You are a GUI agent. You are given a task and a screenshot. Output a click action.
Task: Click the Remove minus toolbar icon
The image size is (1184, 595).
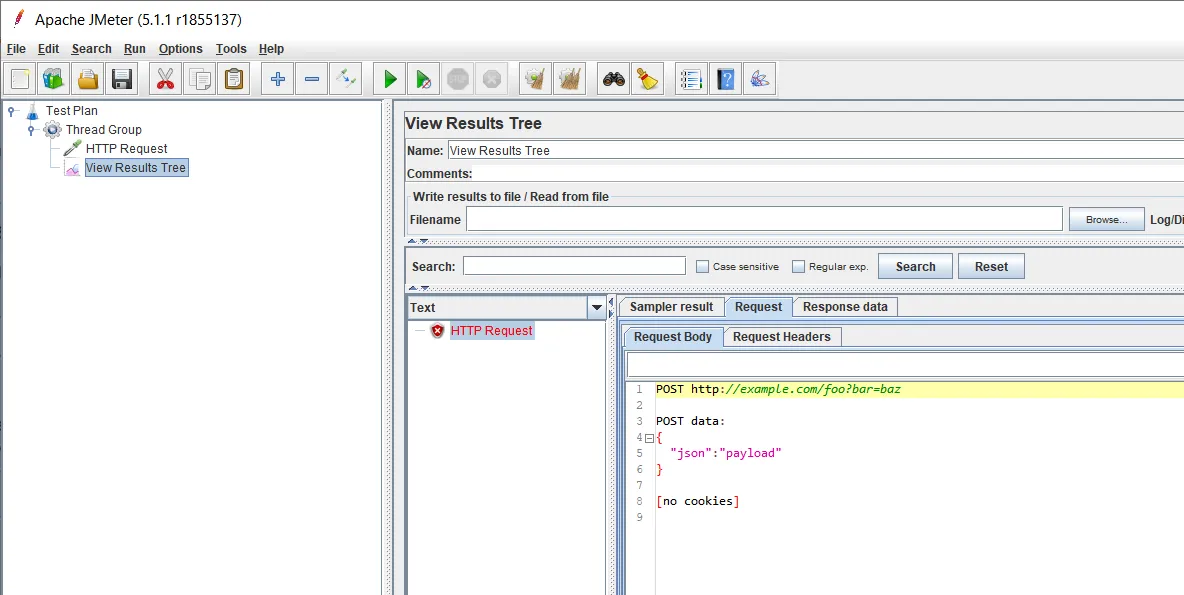coord(312,79)
